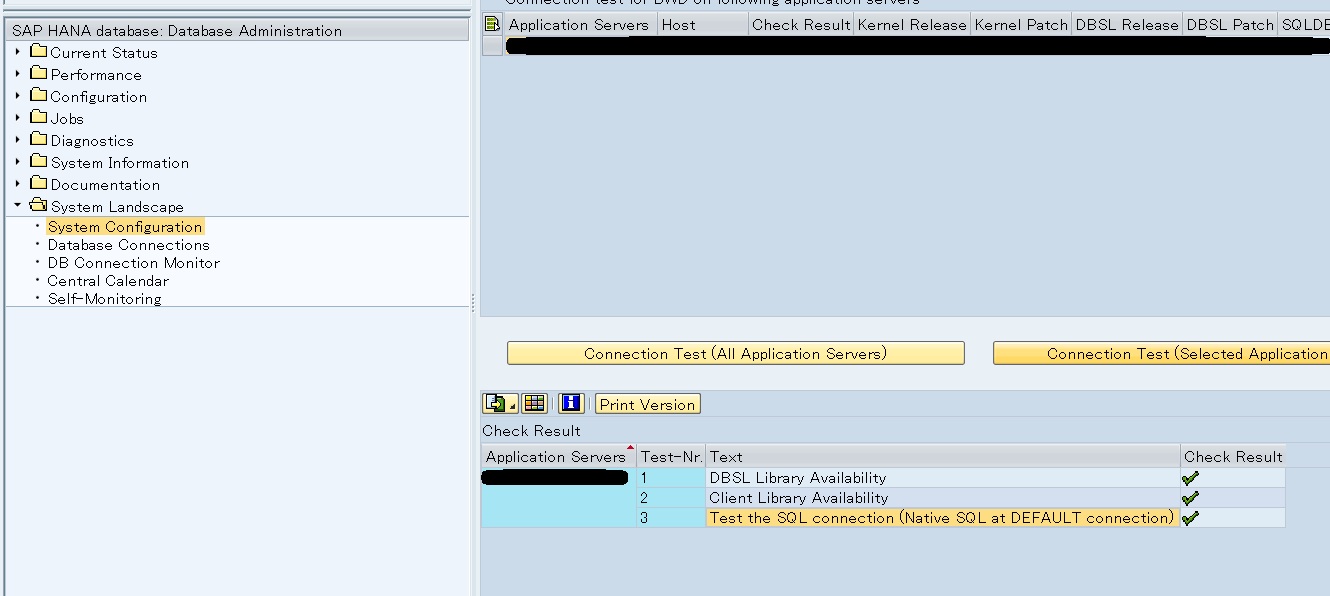1330x596 pixels.
Task: Click the green checkmark for Client Library Availability
Action: tap(1190, 498)
